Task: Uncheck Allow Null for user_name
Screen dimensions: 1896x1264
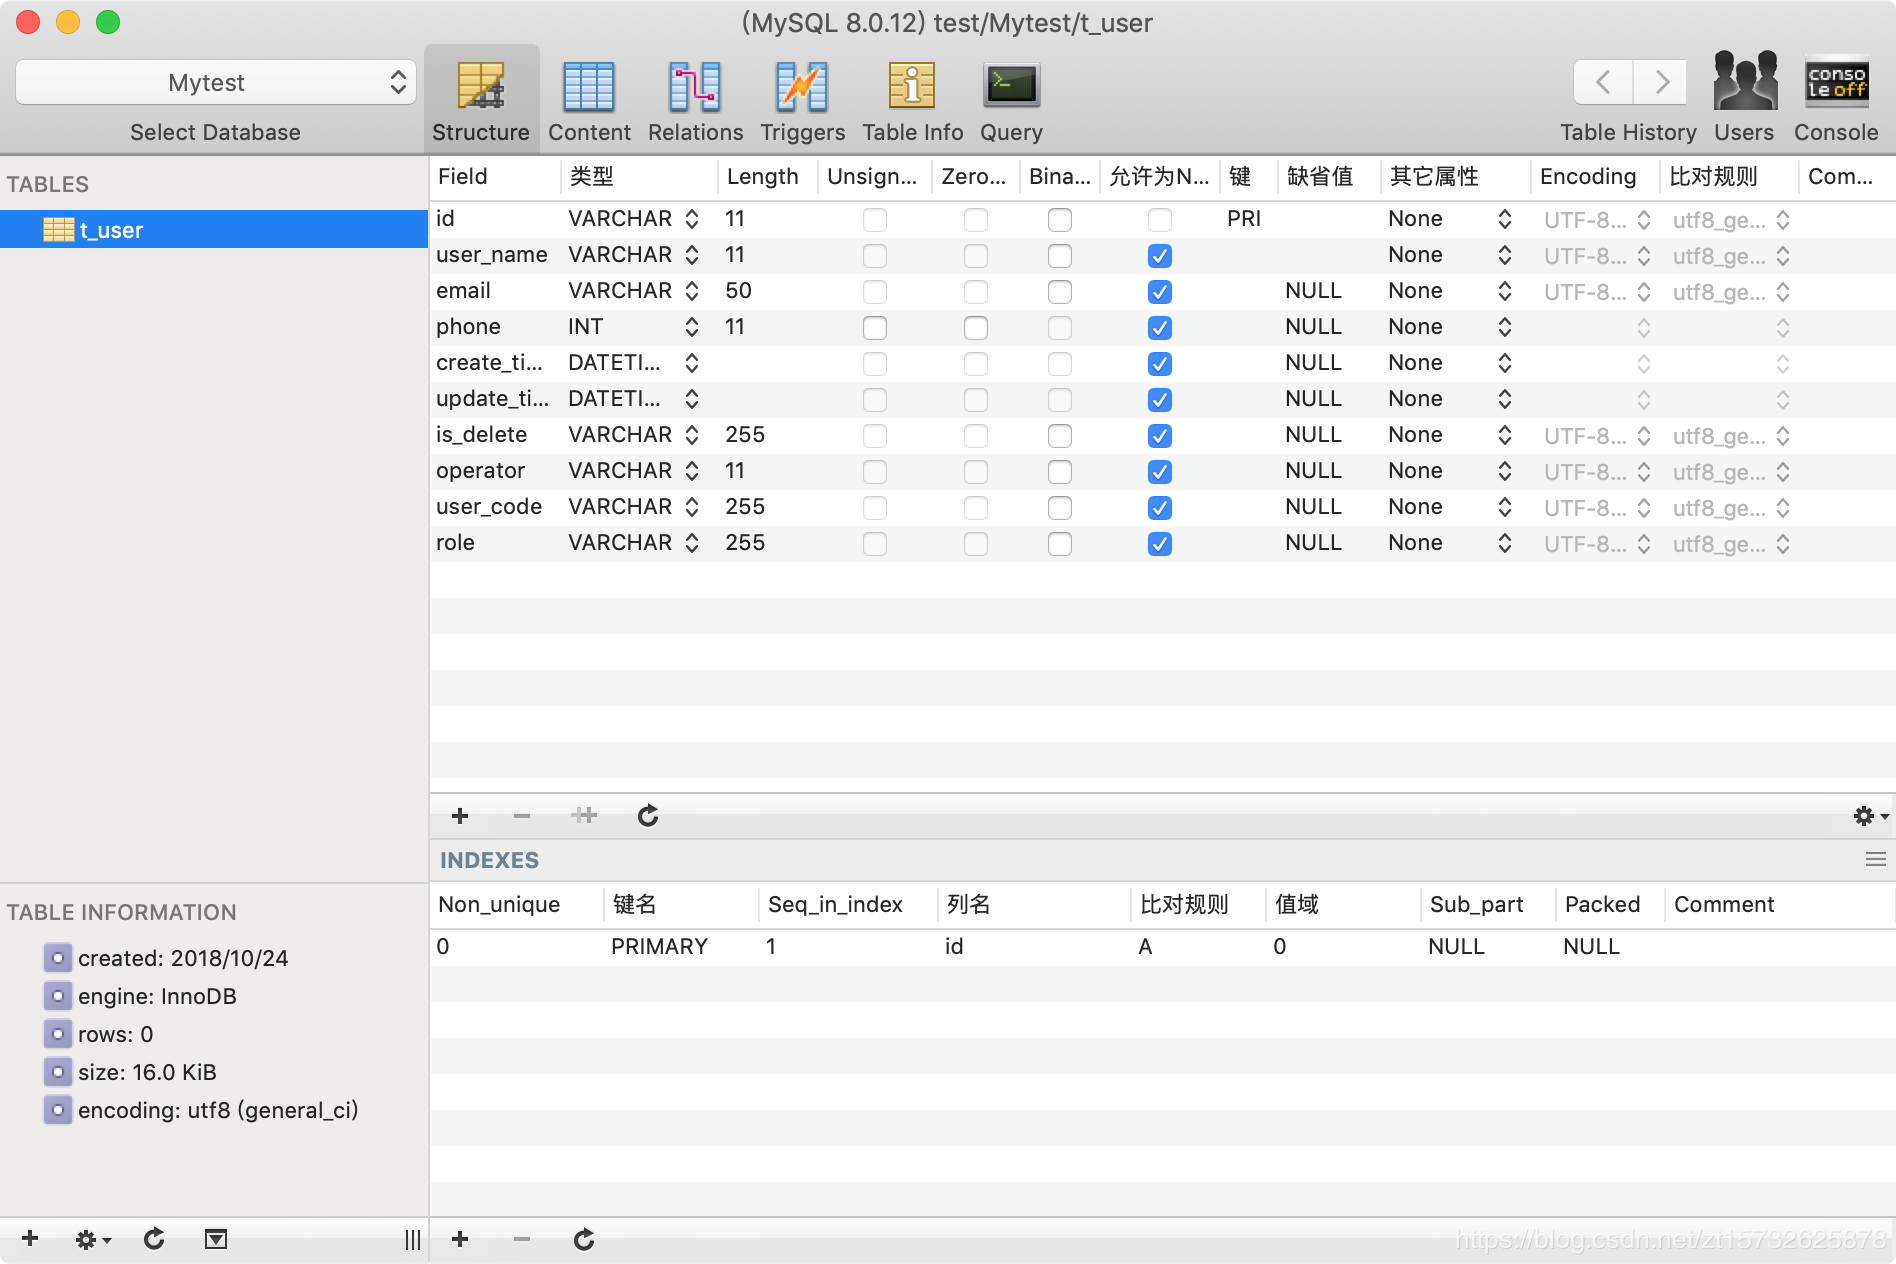Action: pos(1159,255)
